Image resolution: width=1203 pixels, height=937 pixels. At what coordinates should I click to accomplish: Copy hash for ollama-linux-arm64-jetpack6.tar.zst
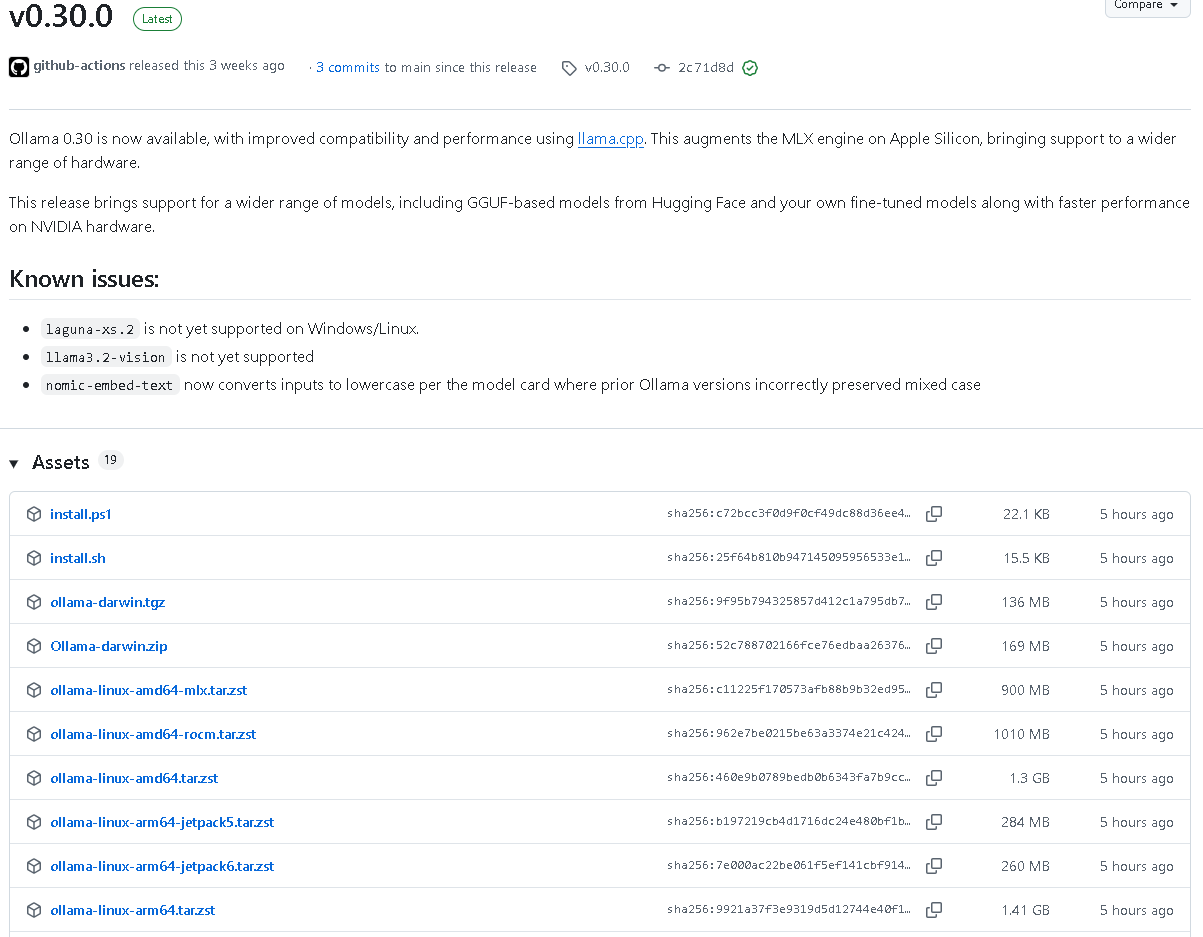point(934,866)
